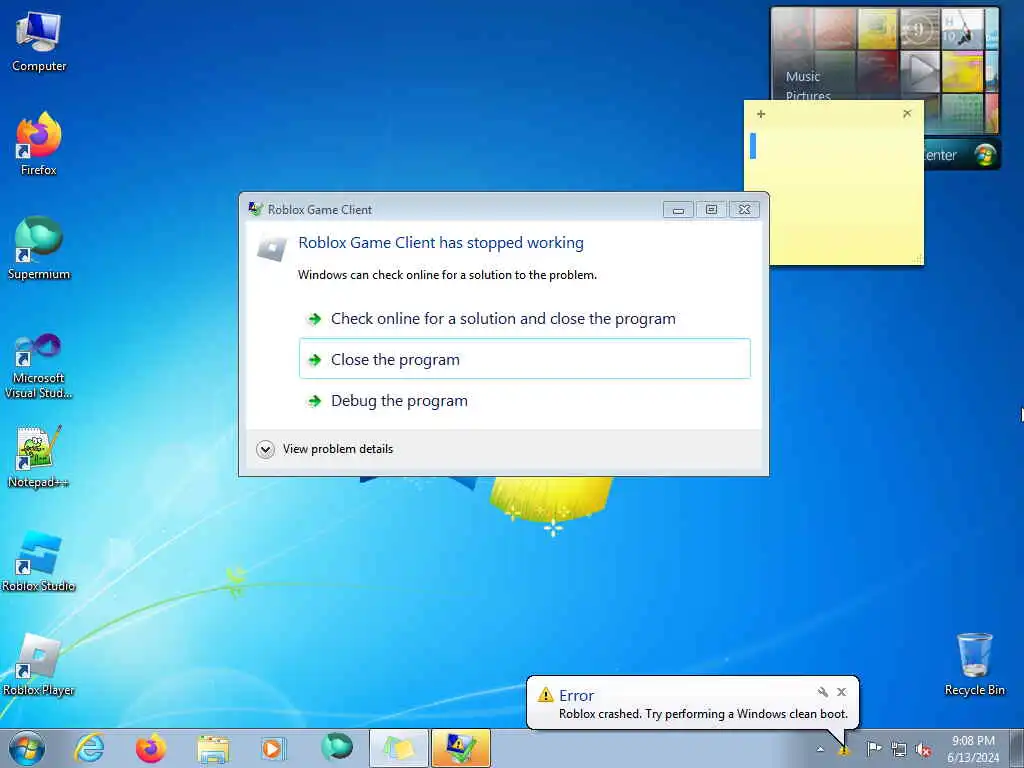Viewport: 1024px width, 768px height.
Task: Open Action Center flag tray icon
Action: pos(874,749)
